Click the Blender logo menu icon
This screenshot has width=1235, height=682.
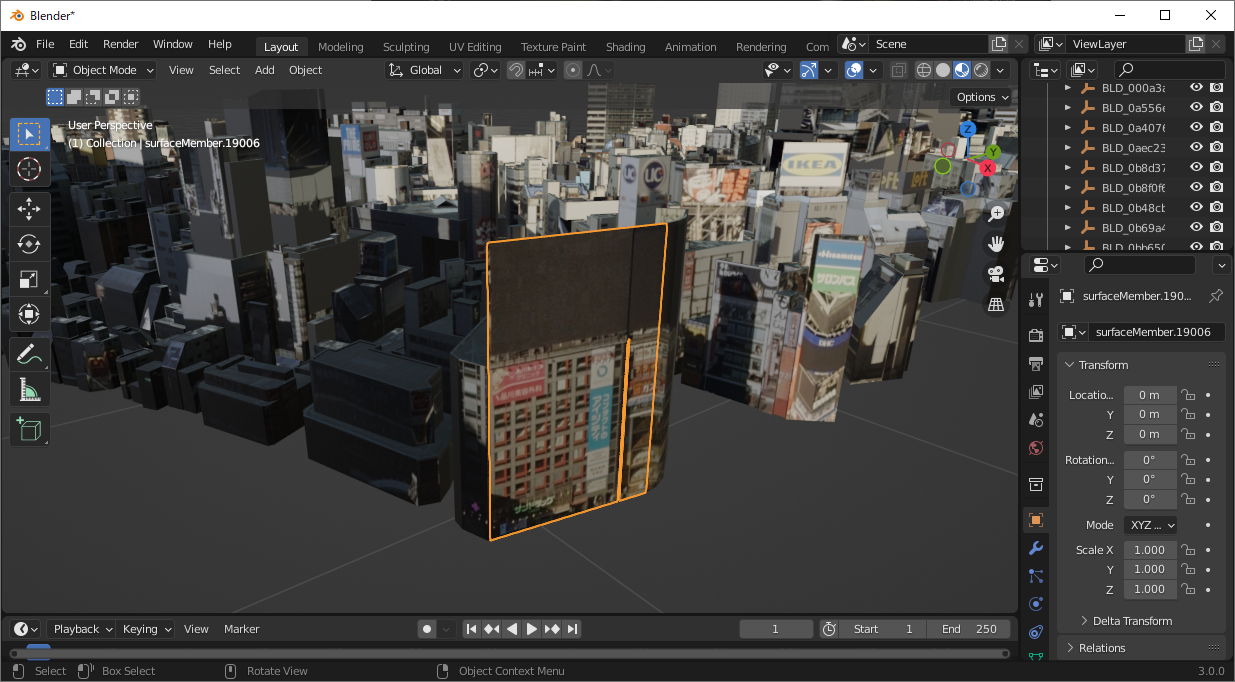[x=18, y=45]
